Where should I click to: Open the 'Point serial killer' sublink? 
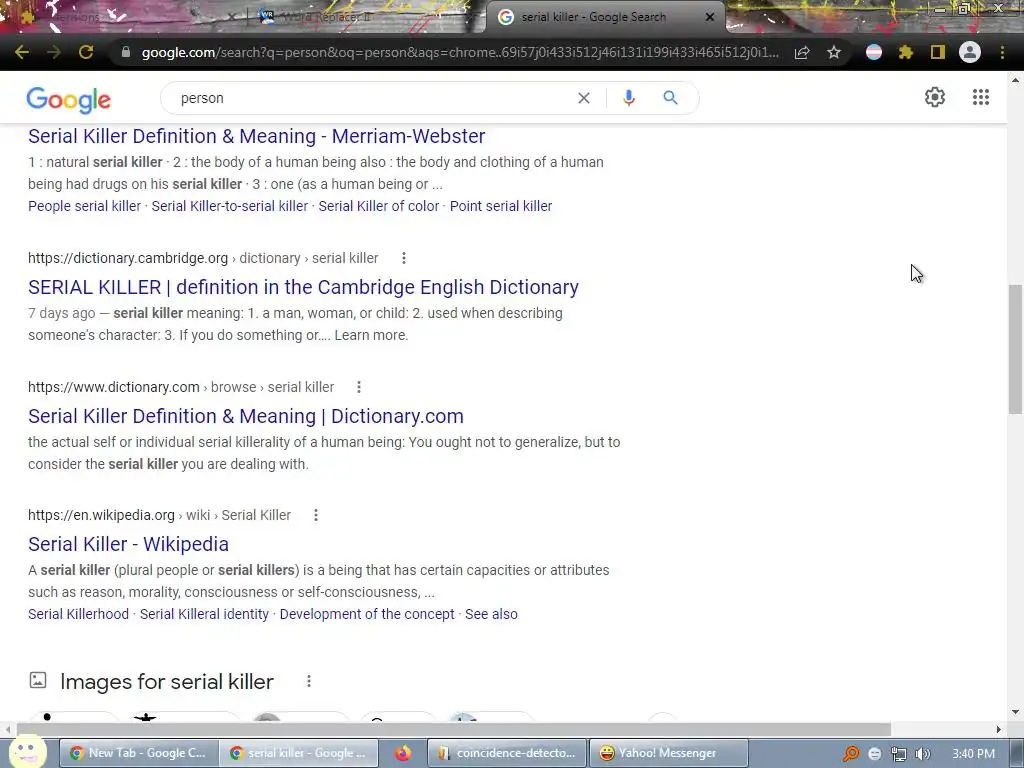[501, 206]
